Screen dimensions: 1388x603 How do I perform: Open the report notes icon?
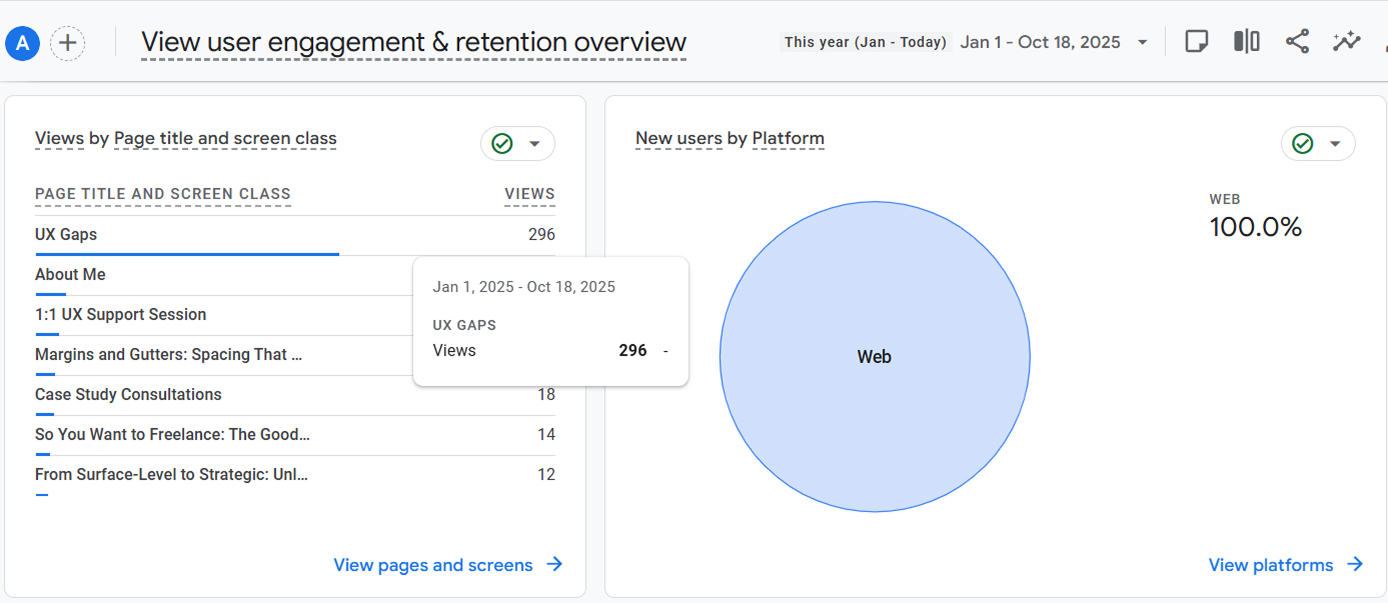coord(1196,42)
